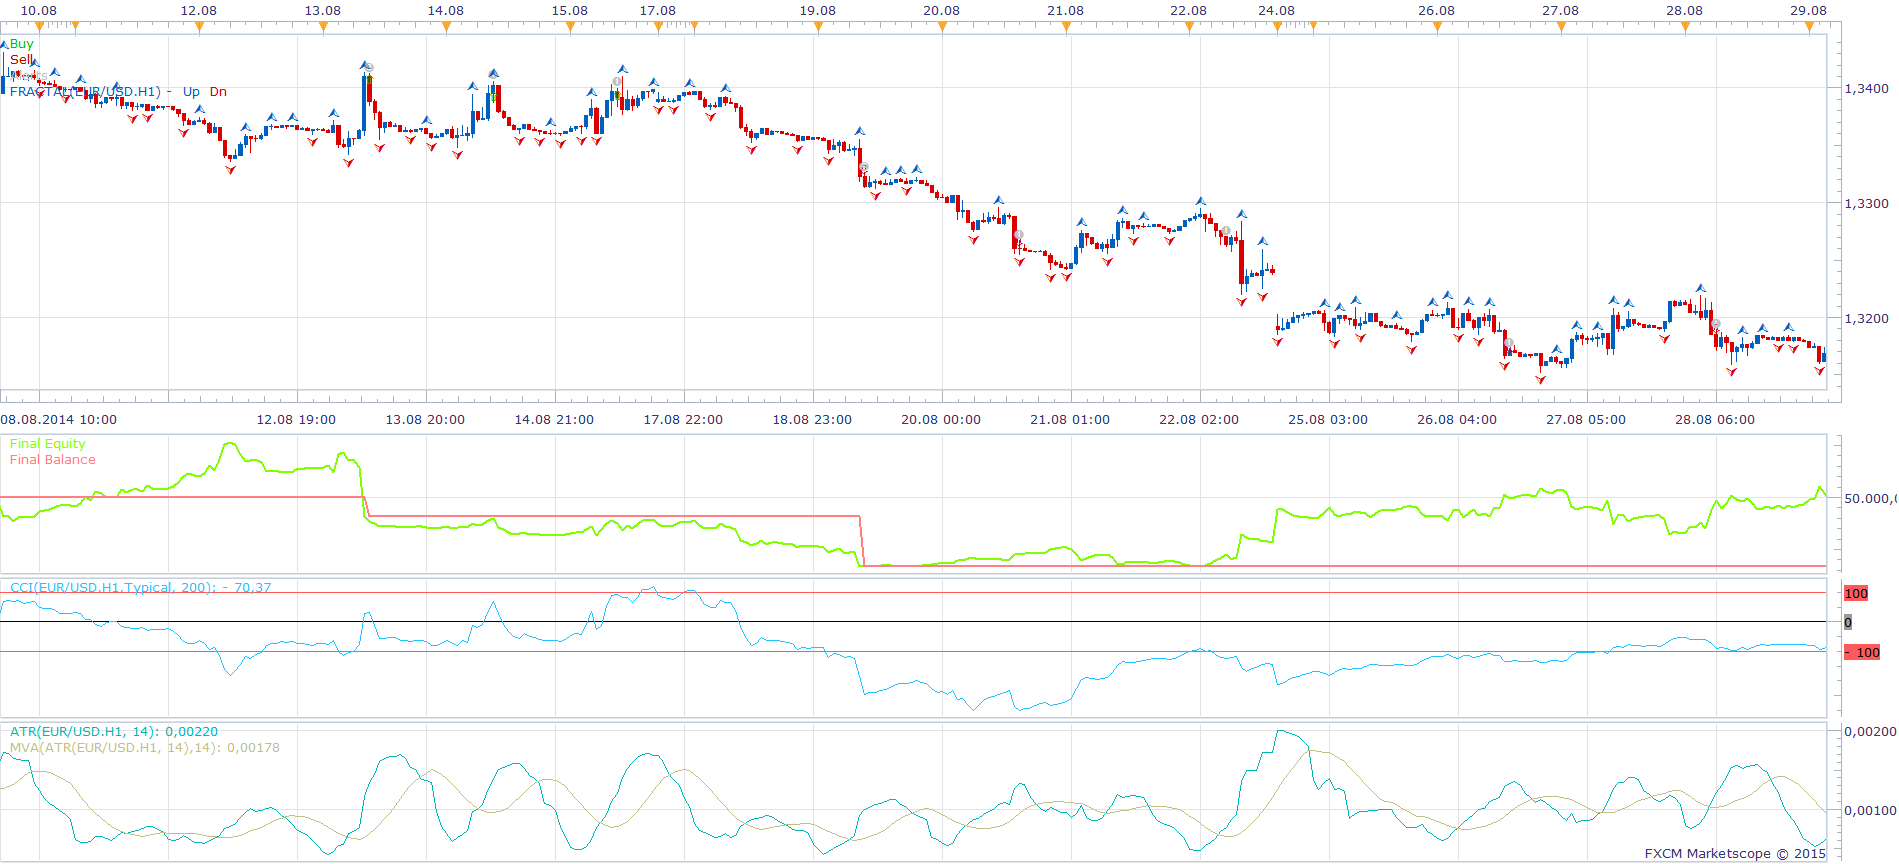Click the orange day marker under 22.08
Image resolution: width=1899 pixels, height=864 pixels.
[1189, 27]
